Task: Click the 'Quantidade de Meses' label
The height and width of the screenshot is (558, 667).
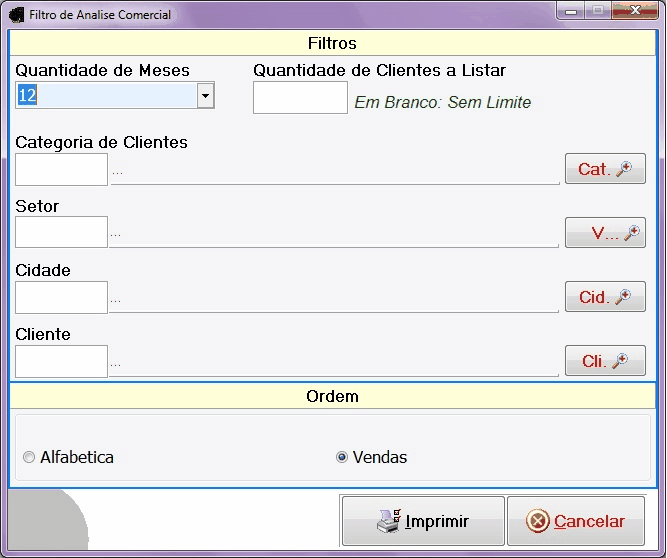Action: [x=102, y=70]
